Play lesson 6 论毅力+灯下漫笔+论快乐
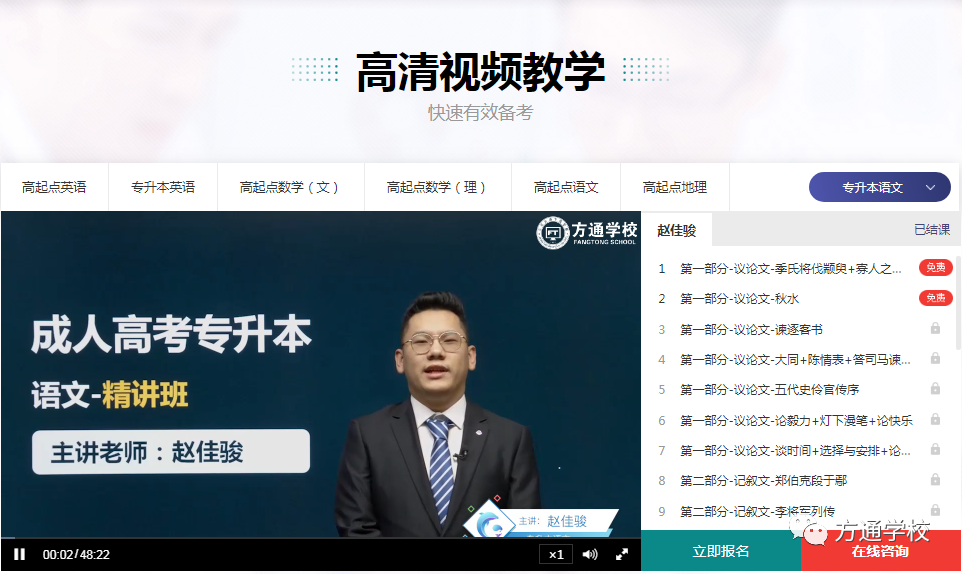This screenshot has height=574, width=962. tap(796, 420)
